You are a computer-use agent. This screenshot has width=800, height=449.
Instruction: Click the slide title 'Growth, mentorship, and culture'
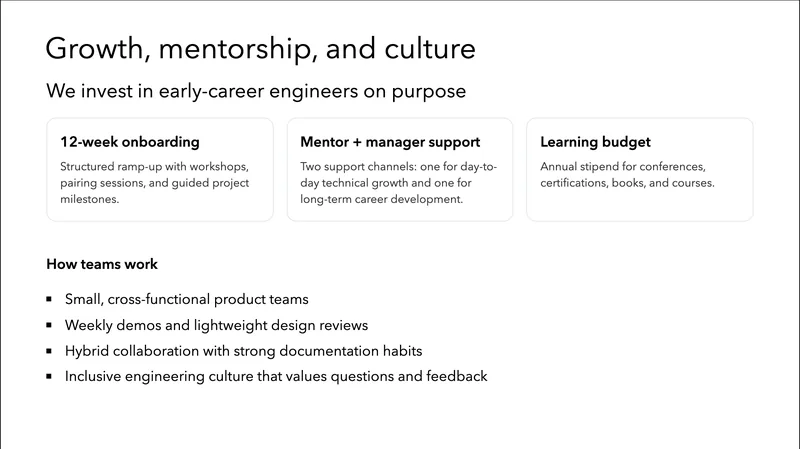261,47
